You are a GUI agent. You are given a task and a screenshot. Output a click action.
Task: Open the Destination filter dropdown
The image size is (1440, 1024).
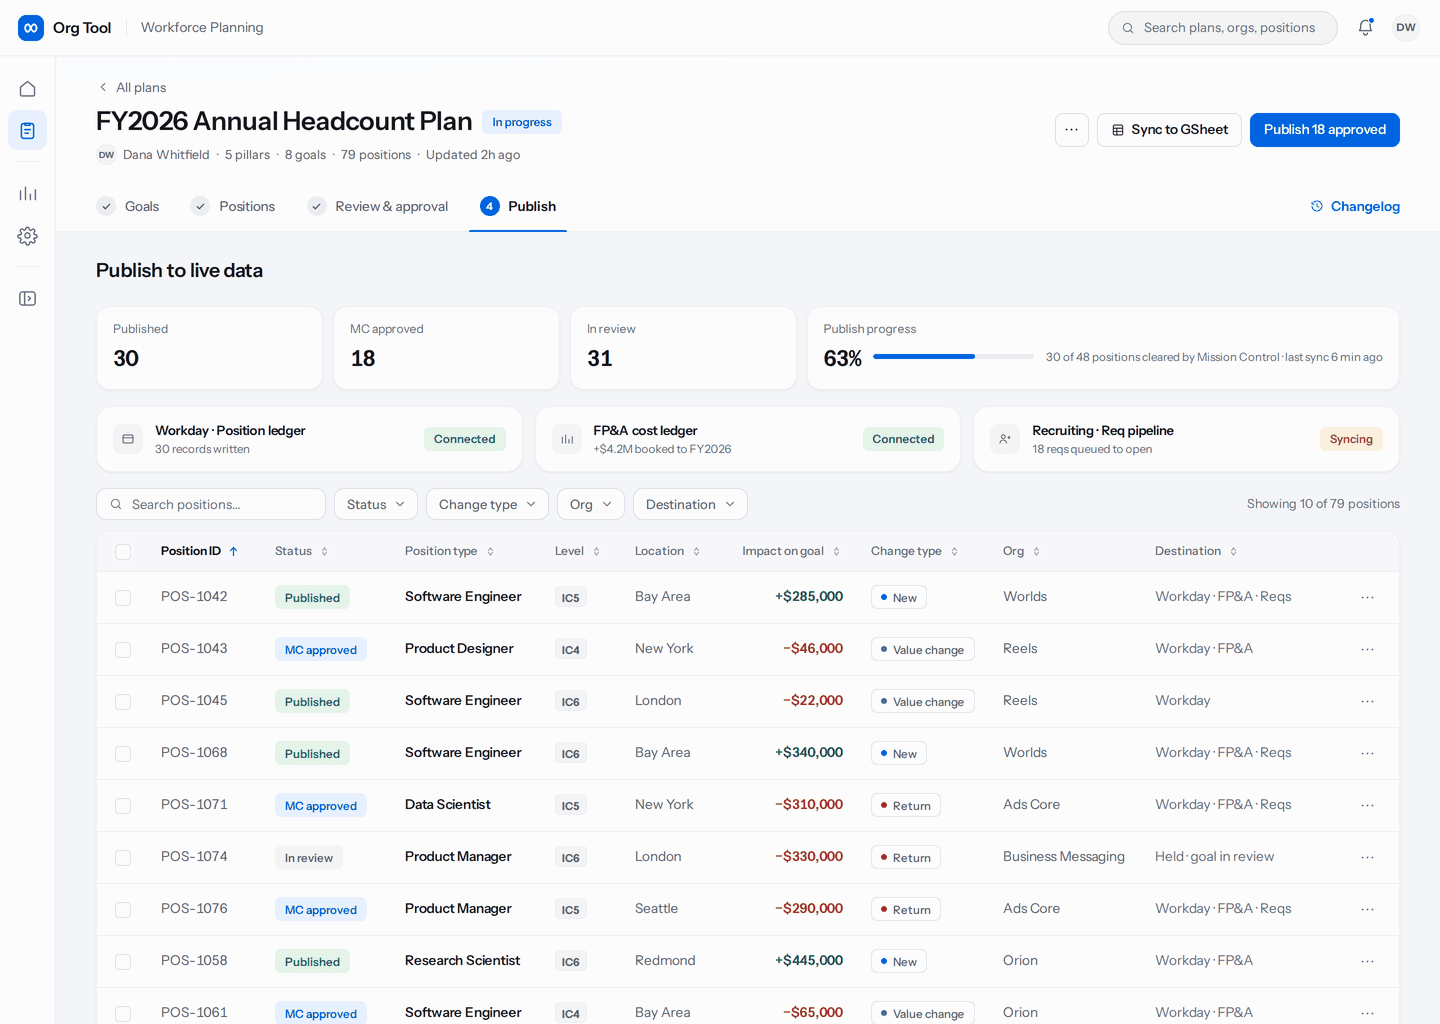690,504
